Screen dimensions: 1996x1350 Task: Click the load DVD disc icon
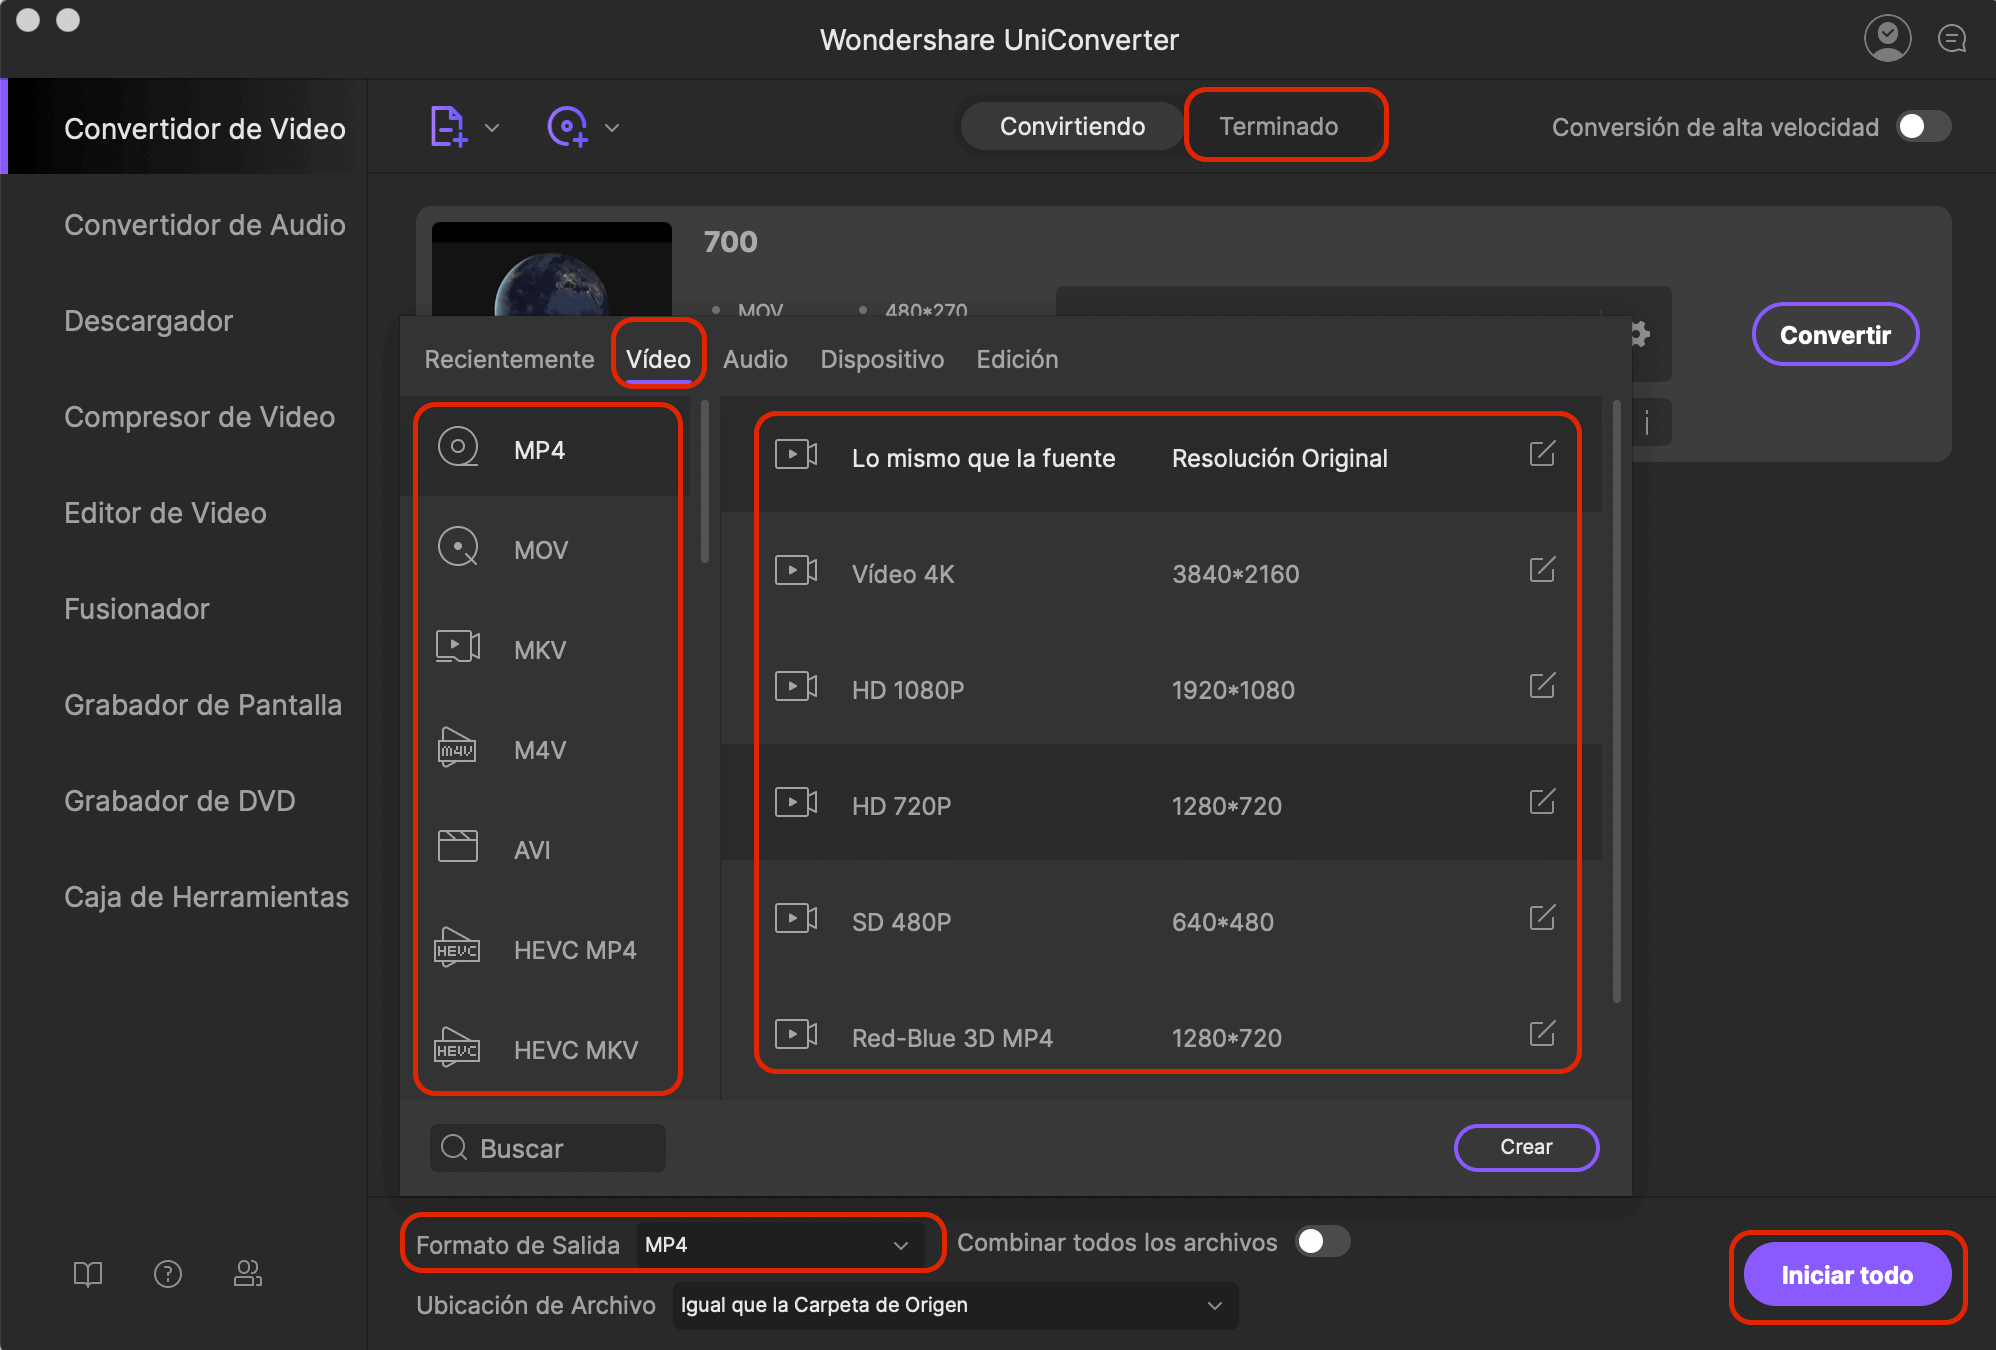[567, 127]
